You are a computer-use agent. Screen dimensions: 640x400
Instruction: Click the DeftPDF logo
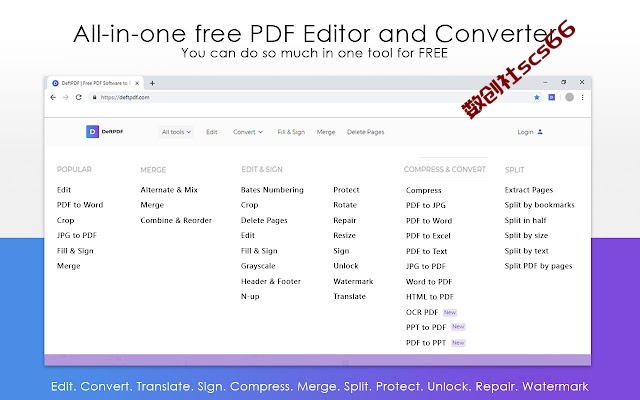coord(105,131)
